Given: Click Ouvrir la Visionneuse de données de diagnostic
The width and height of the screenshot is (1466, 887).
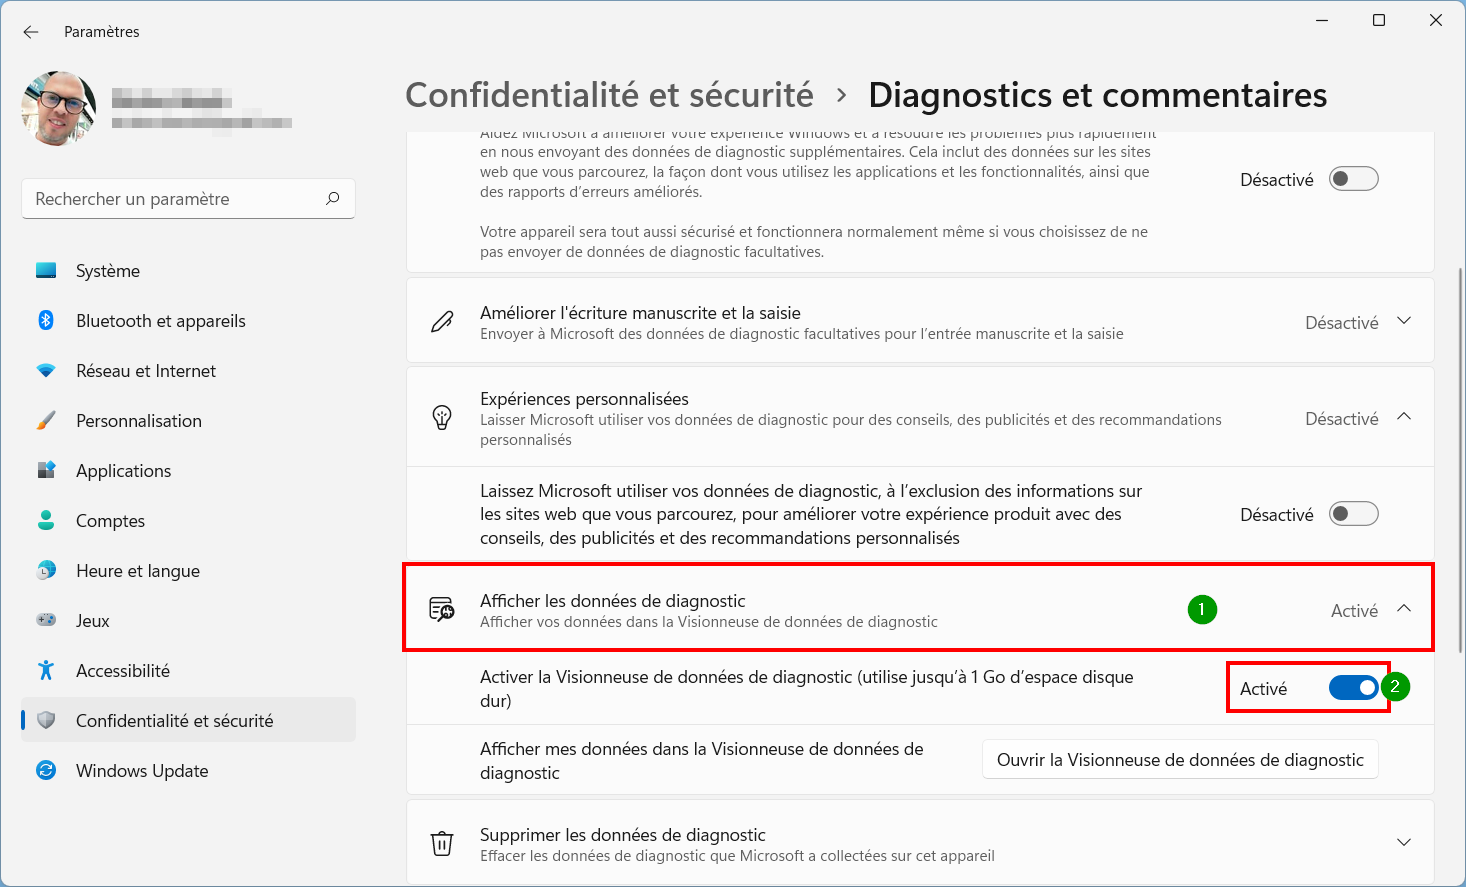Looking at the screenshot, I should 1180,760.
